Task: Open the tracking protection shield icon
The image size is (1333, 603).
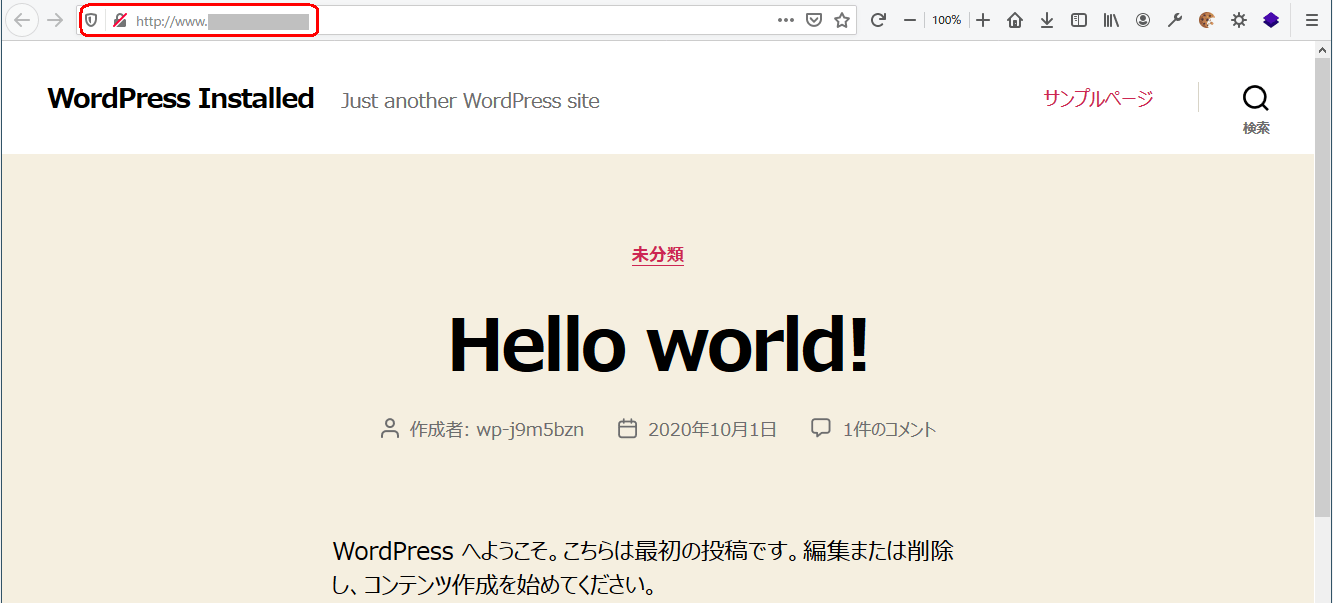Action: pyautogui.click(x=91, y=20)
